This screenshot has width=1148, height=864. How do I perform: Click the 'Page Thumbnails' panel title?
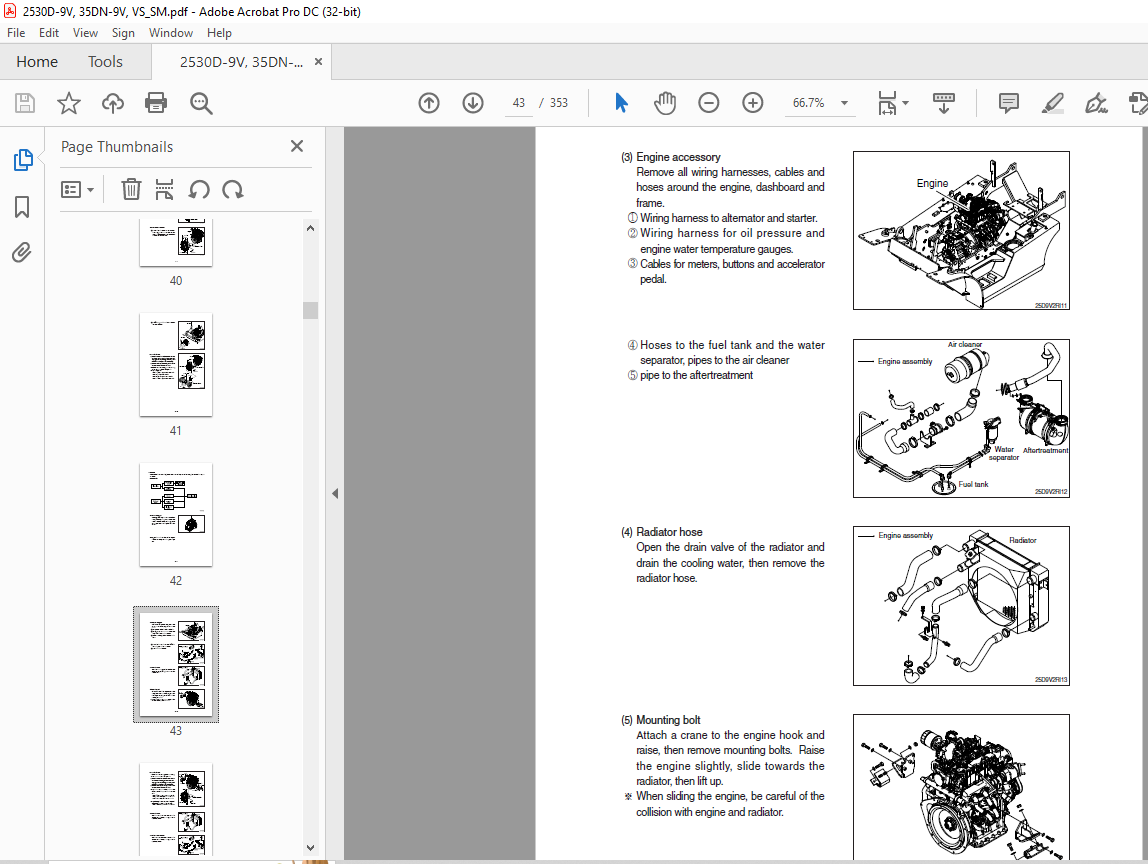[117, 147]
